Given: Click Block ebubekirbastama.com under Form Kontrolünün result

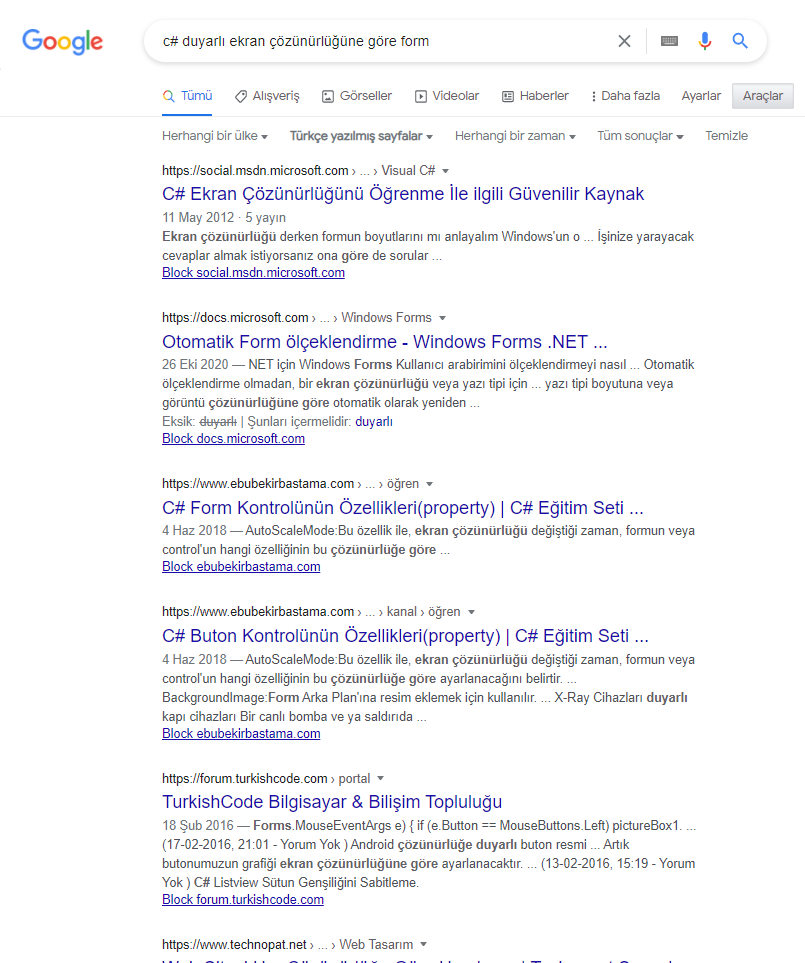Looking at the screenshot, I should [241, 567].
